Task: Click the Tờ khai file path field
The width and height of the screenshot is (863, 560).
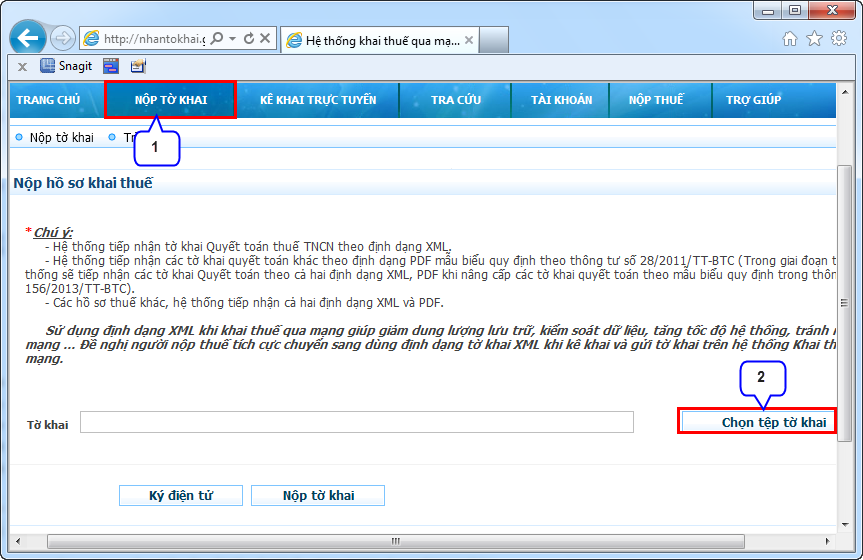Action: point(357,422)
